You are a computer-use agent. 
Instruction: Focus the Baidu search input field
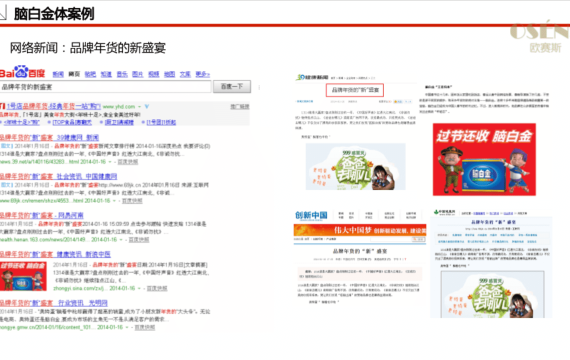[105, 87]
